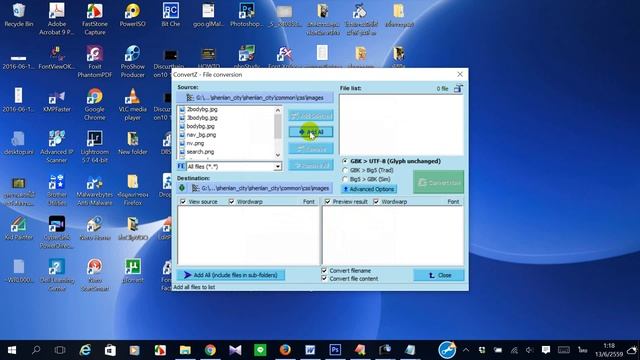Viewport: 640px width, 360px height.
Task: Open PowerISO desktop shortcut
Action: click(x=132, y=15)
